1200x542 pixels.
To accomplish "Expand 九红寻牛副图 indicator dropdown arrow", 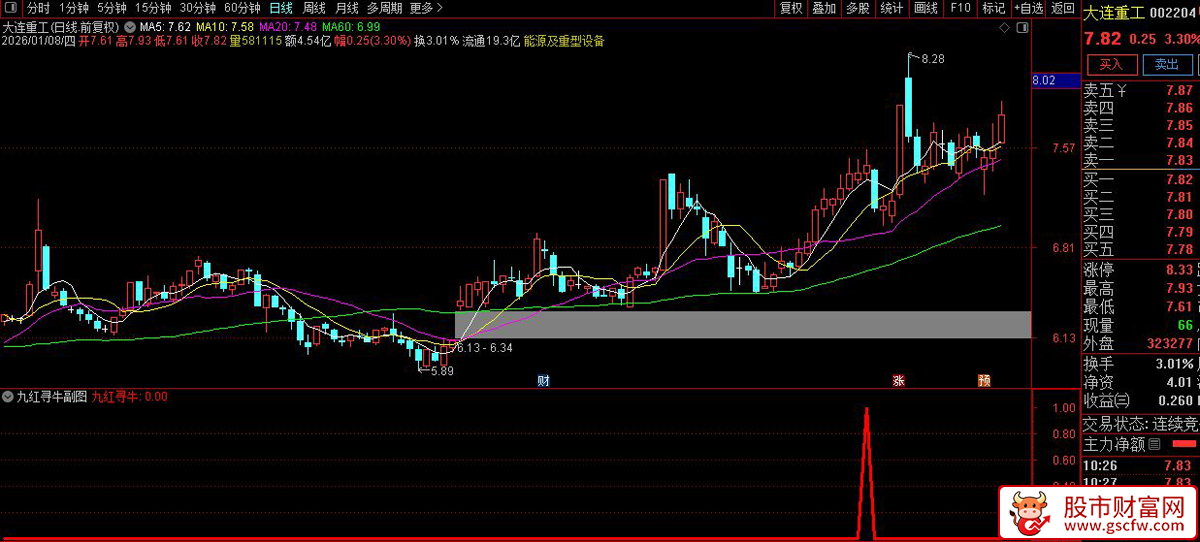I will point(9,396).
